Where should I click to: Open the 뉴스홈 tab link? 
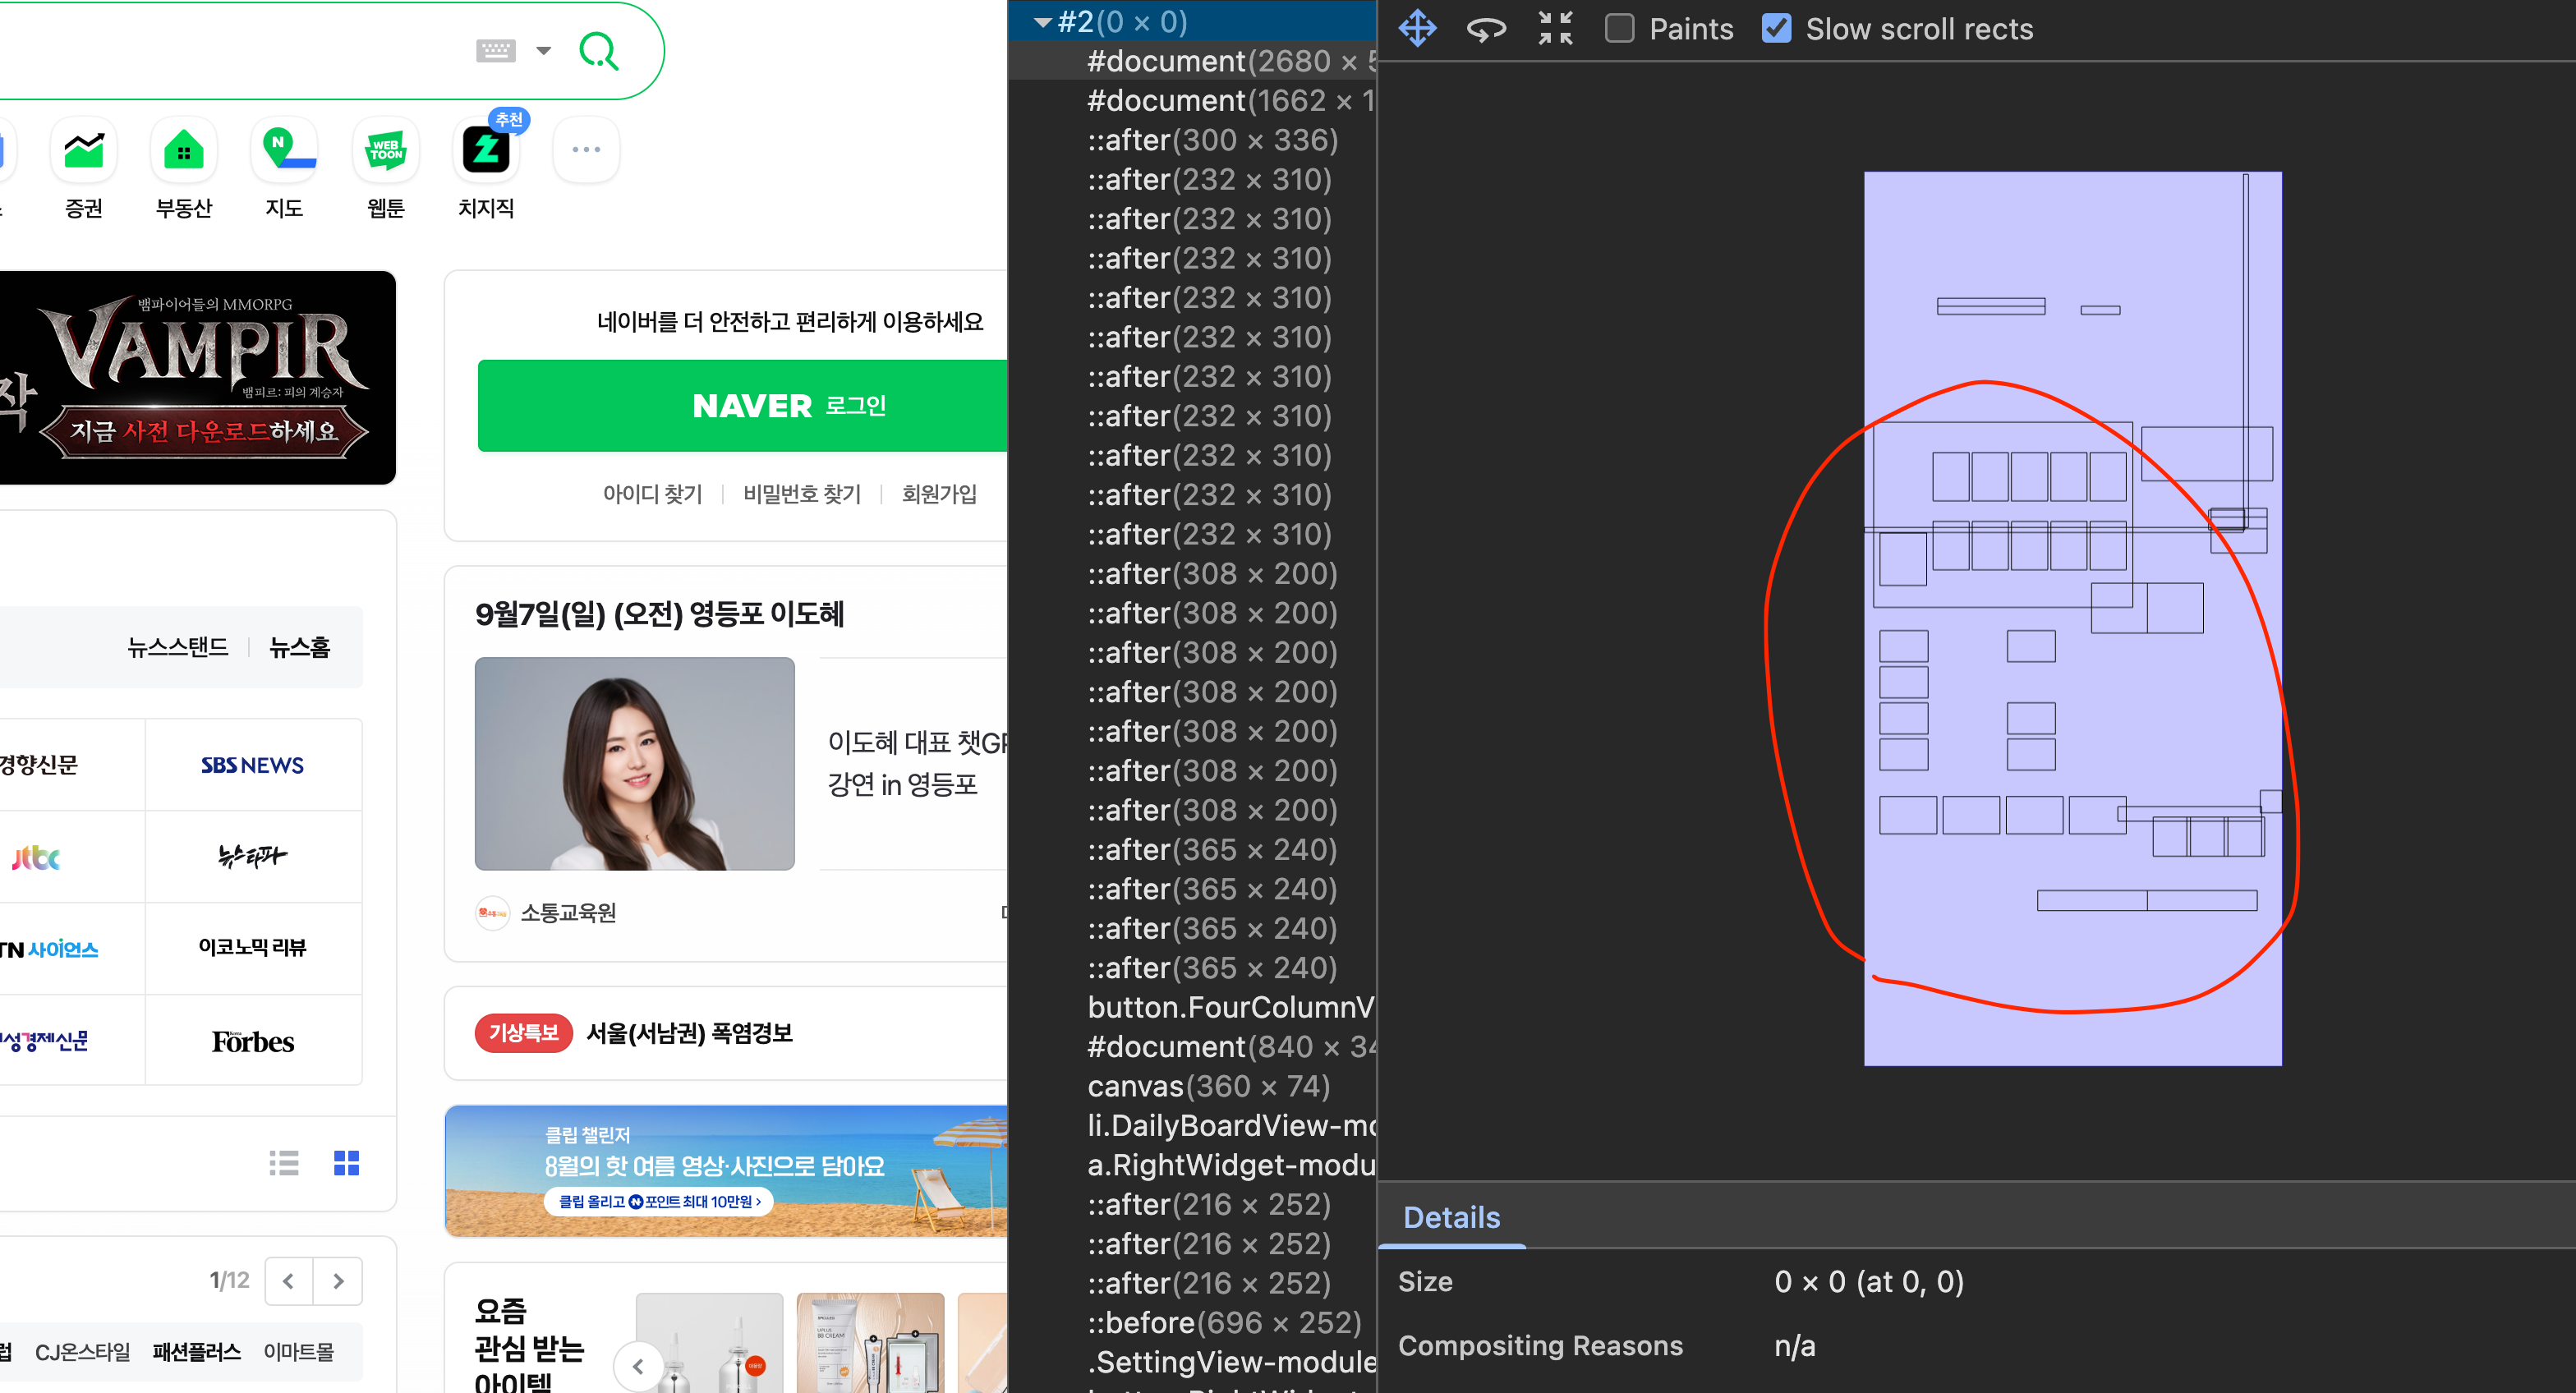(x=299, y=647)
